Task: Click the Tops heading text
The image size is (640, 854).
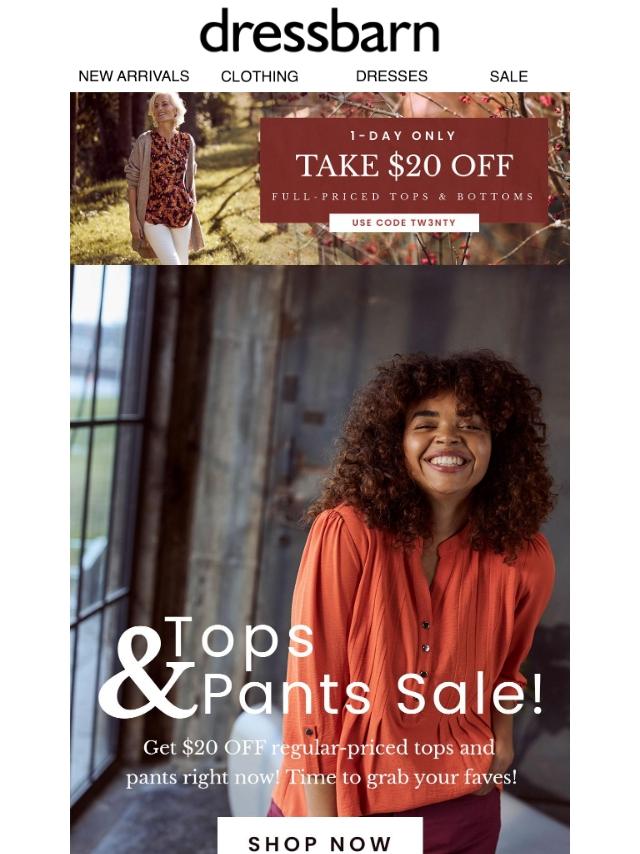Action: click(x=240, y=638)
